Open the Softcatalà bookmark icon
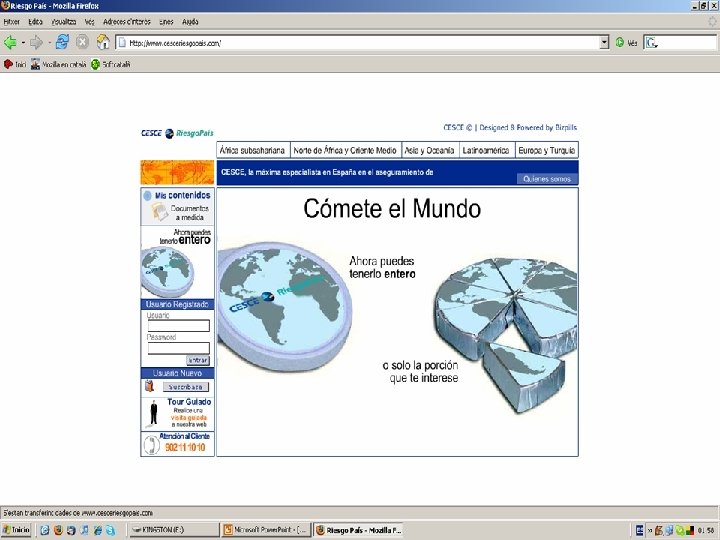The width and height of the screenshot is (720, 540). [x=96, y=64]
